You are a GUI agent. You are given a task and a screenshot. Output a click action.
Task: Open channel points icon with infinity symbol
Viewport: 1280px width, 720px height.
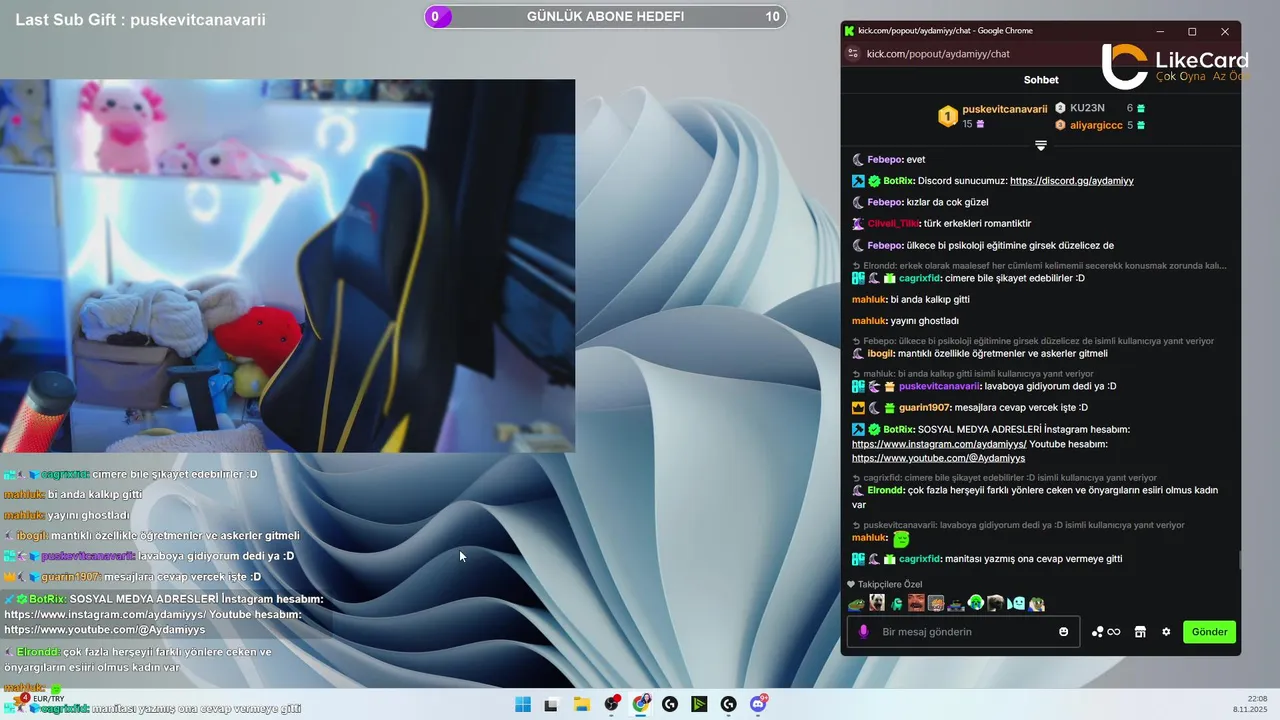click(x=1106, y=632)
